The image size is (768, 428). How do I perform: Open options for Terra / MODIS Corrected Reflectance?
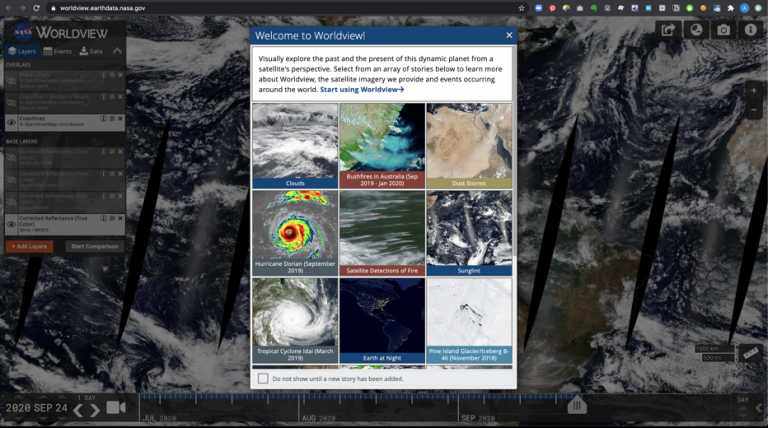tap(112, 218)
